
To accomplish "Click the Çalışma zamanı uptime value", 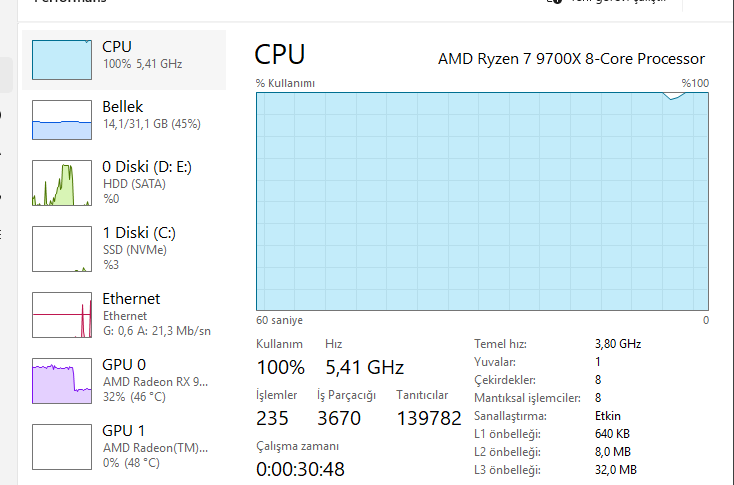I will pos(301,468).
